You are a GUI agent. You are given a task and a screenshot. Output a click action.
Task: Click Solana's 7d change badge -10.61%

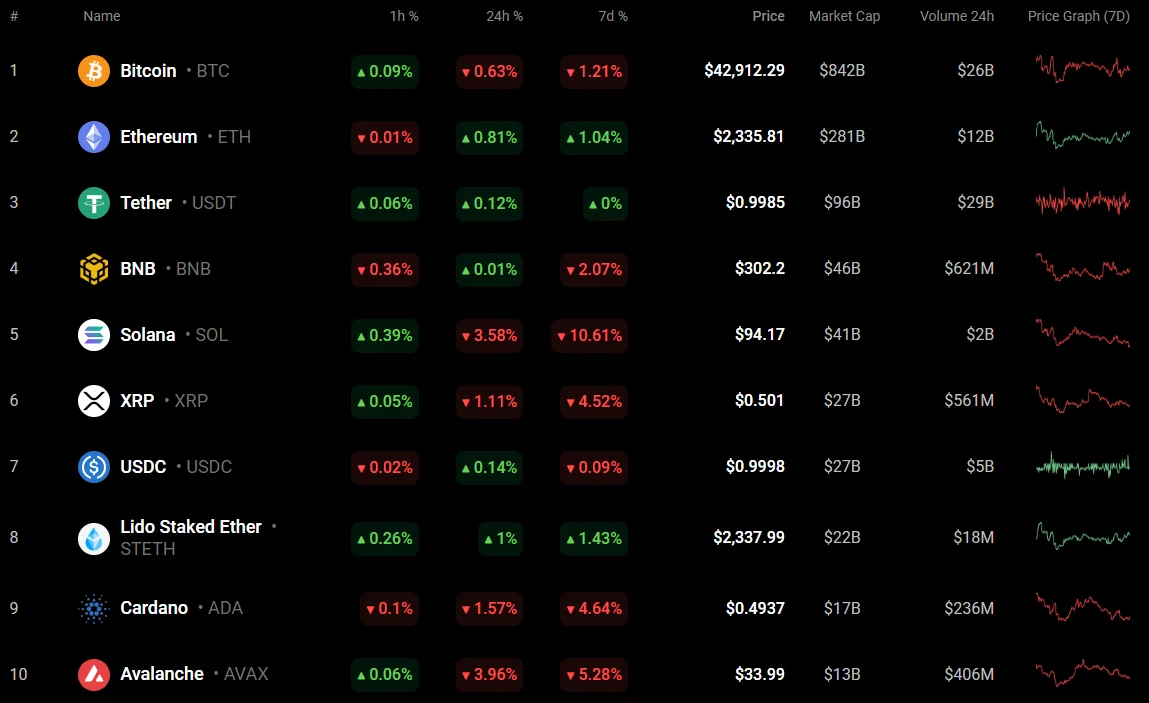click(x=589, y=336)
